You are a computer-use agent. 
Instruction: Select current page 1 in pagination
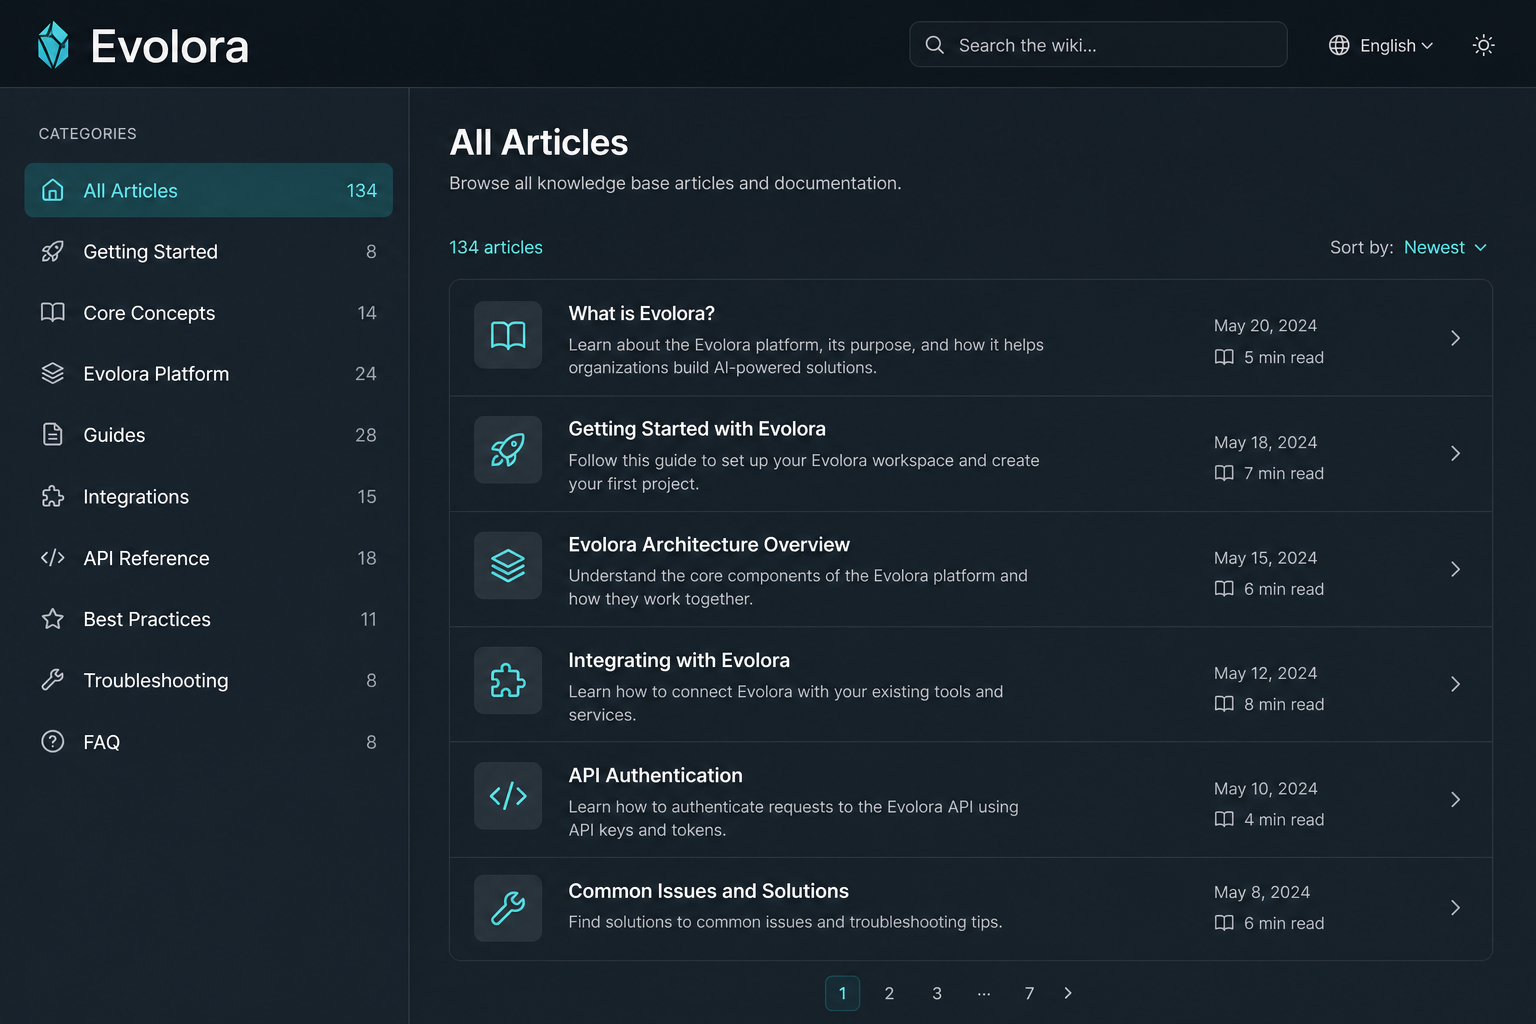[842, 993]
